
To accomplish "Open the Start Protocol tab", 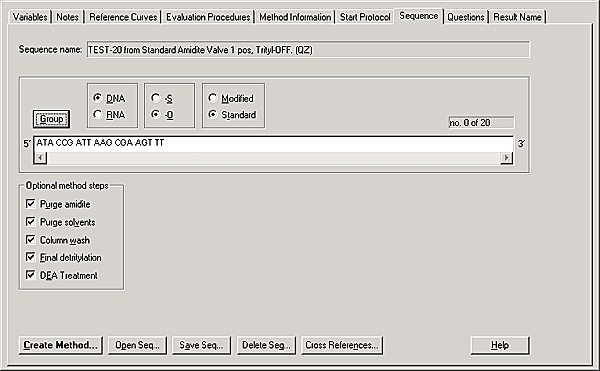I will coord(365,17).
